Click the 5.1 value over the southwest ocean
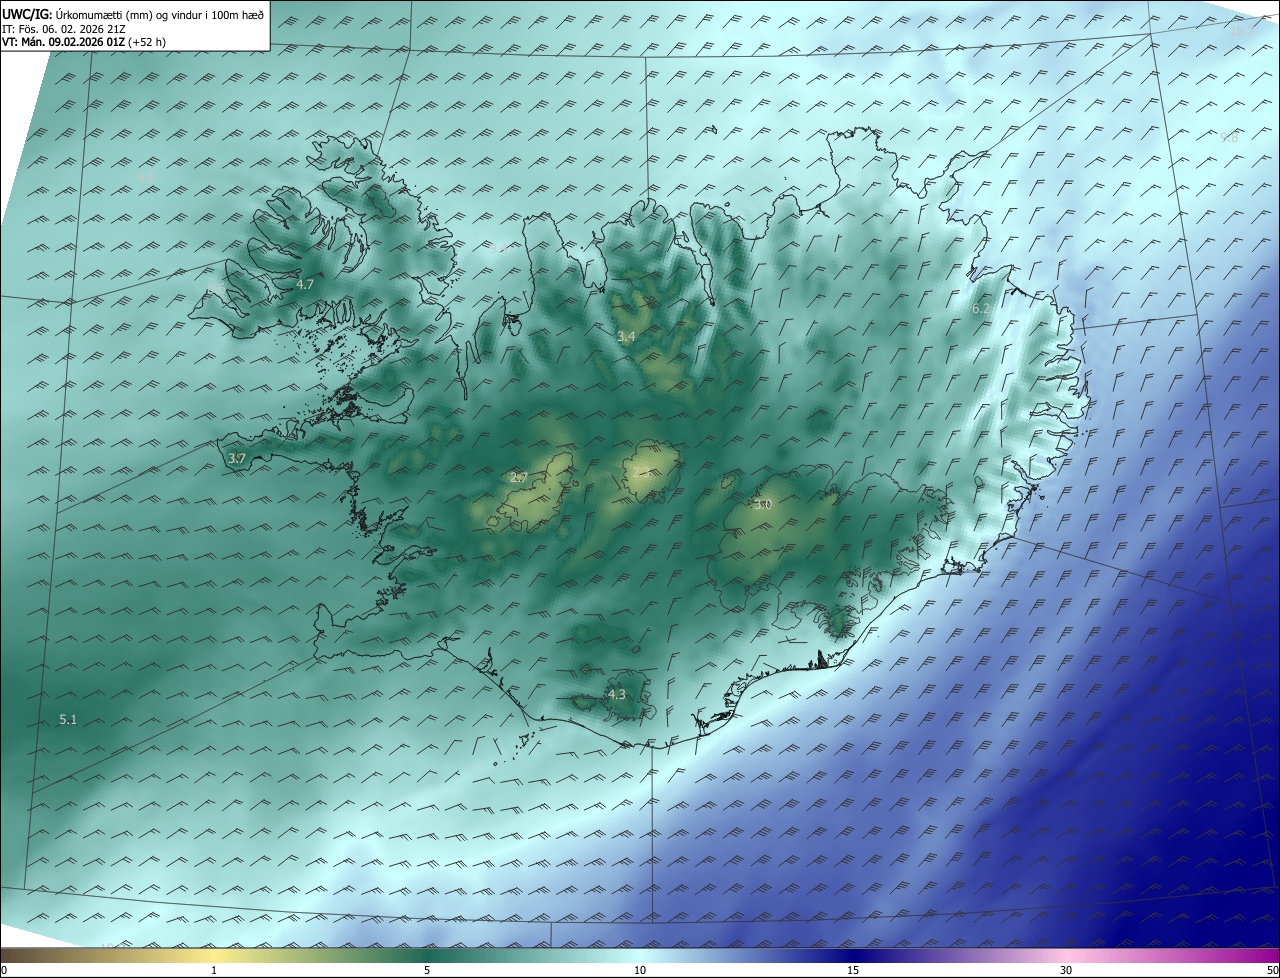 point(68,719)
